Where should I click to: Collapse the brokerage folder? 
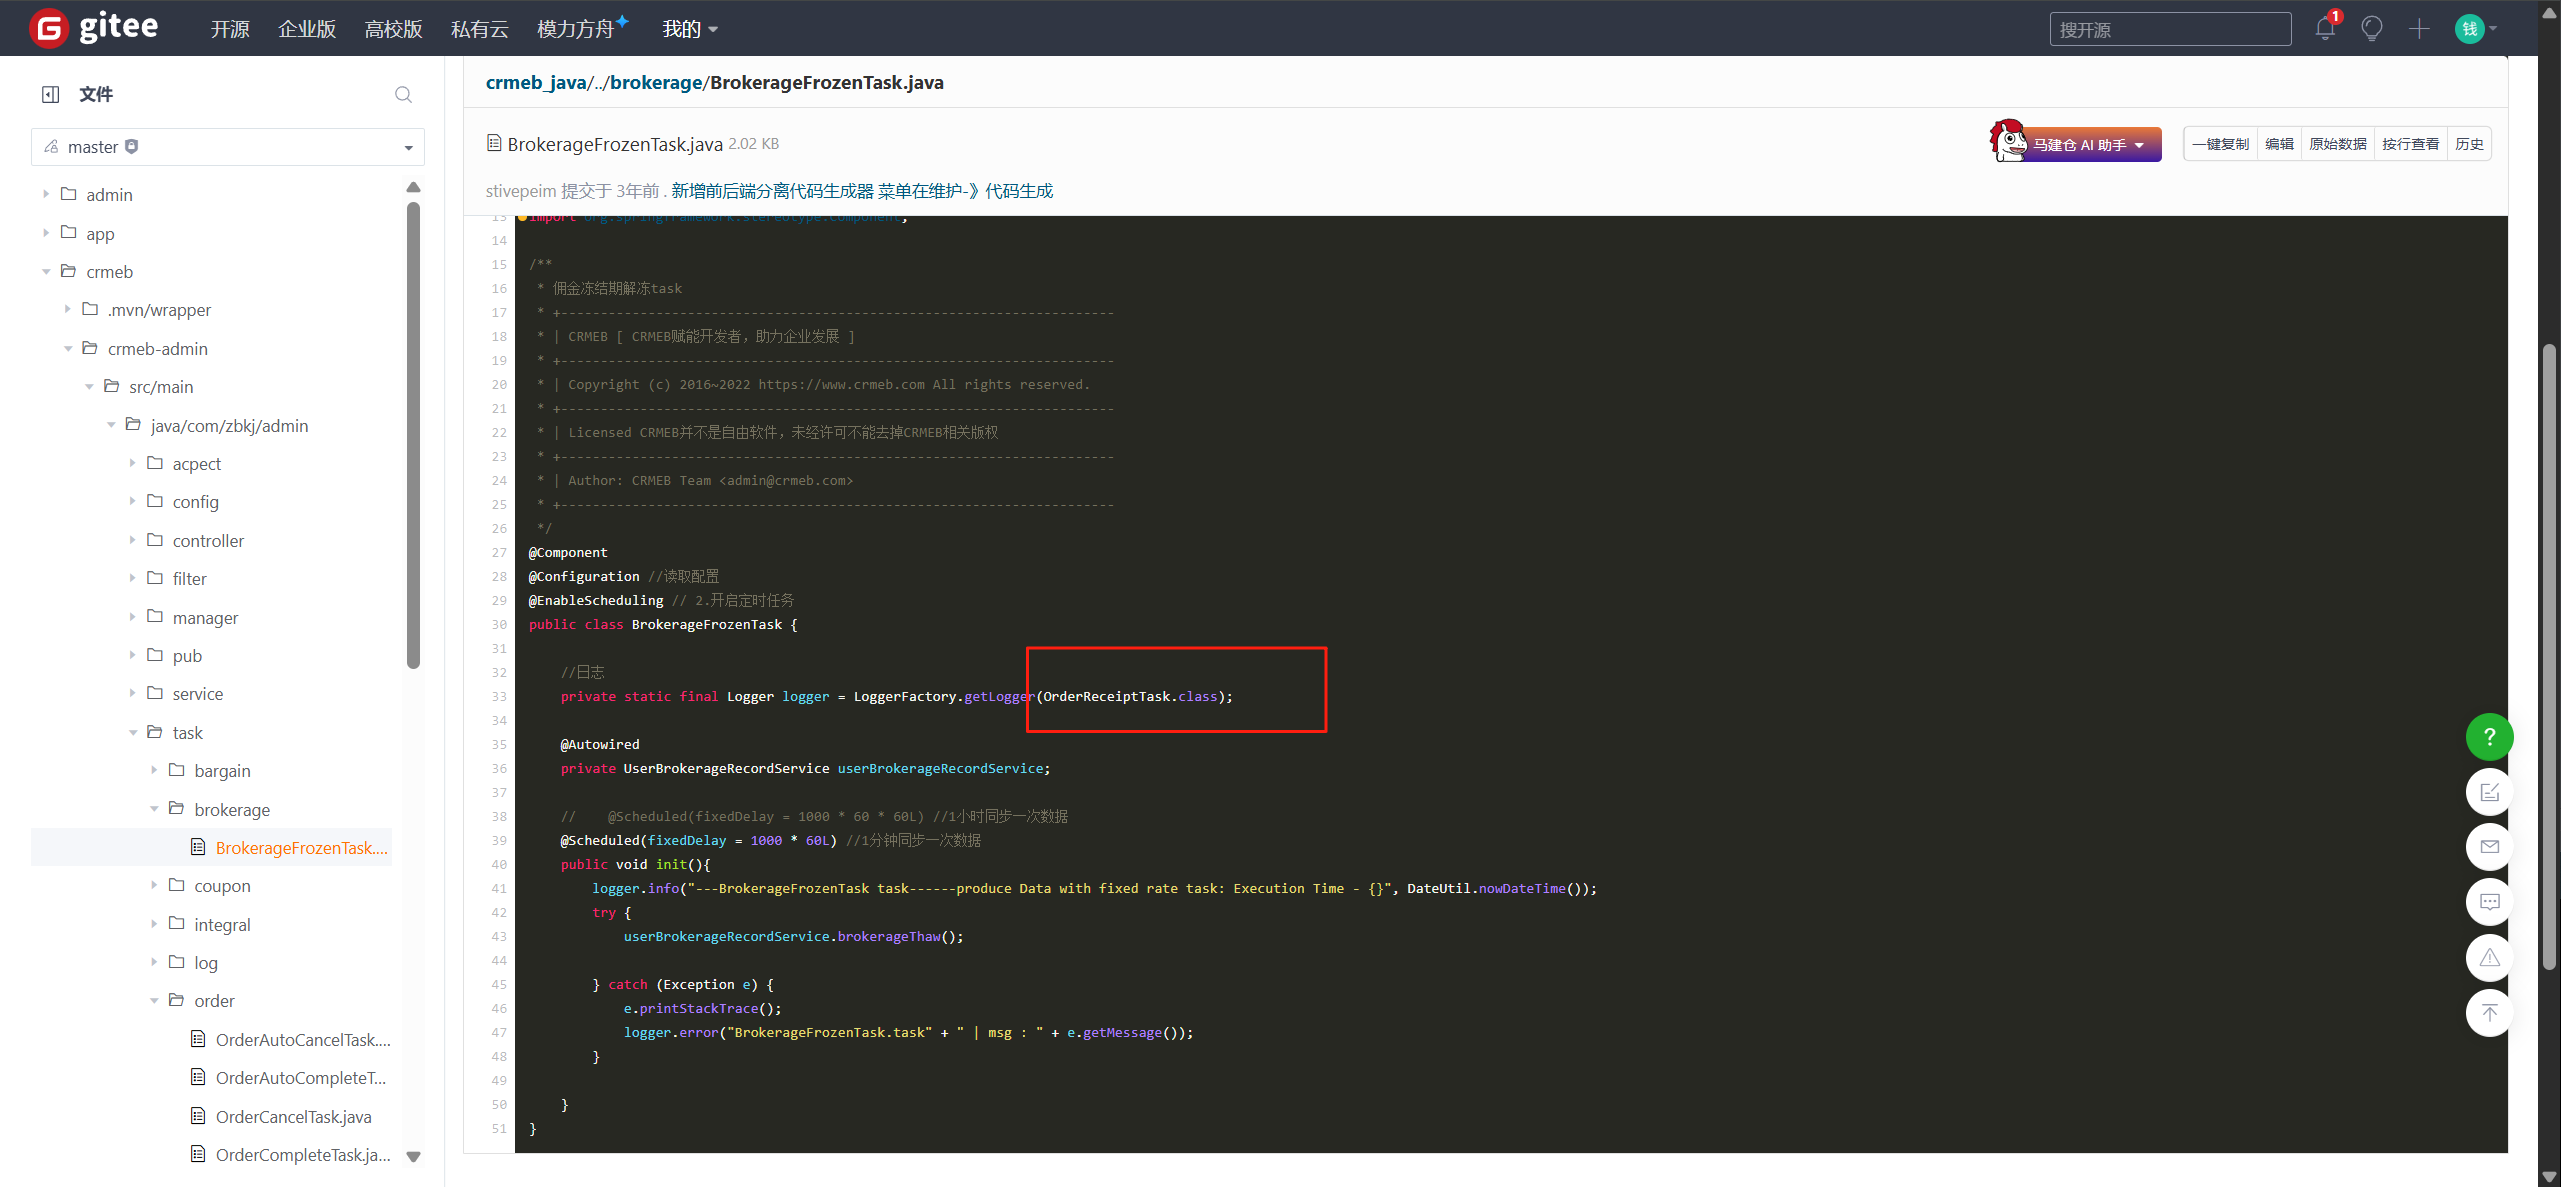[154, 809]
